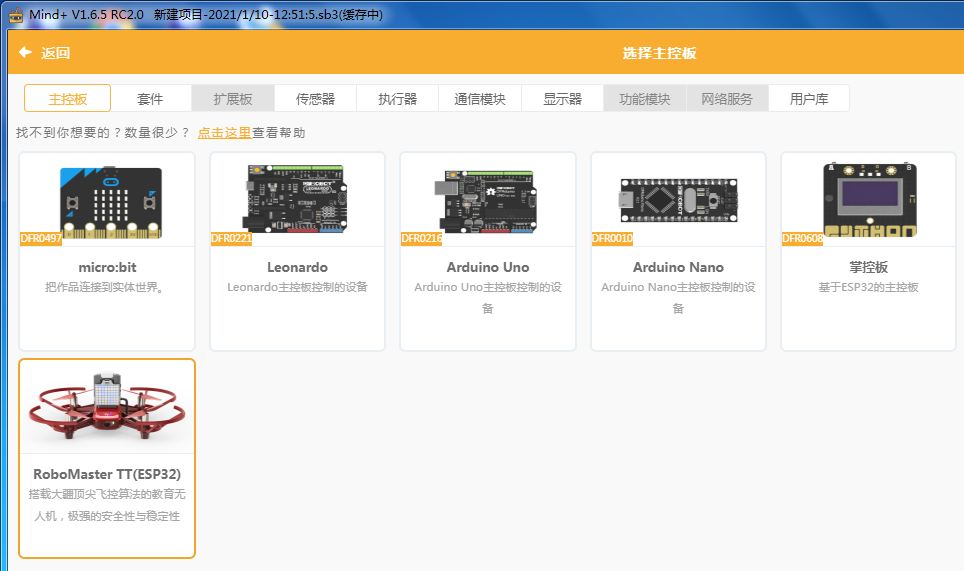Screen dimensions: 964x571
Task: Open the Mind+ app icon in title bar
Action: 15,14
